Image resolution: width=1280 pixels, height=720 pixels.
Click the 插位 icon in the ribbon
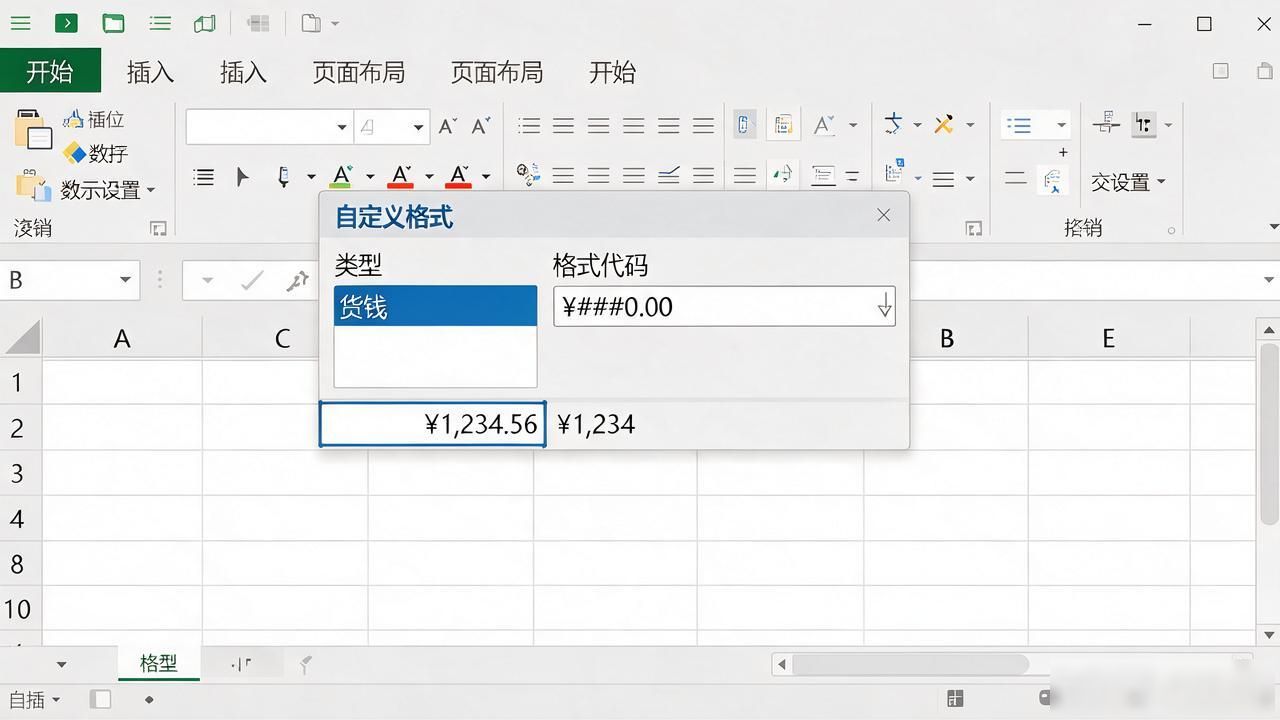point(73,119)
